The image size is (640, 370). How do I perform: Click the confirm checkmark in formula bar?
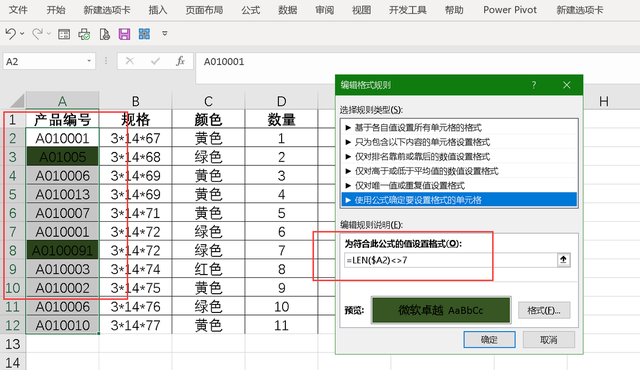point(155,61)
